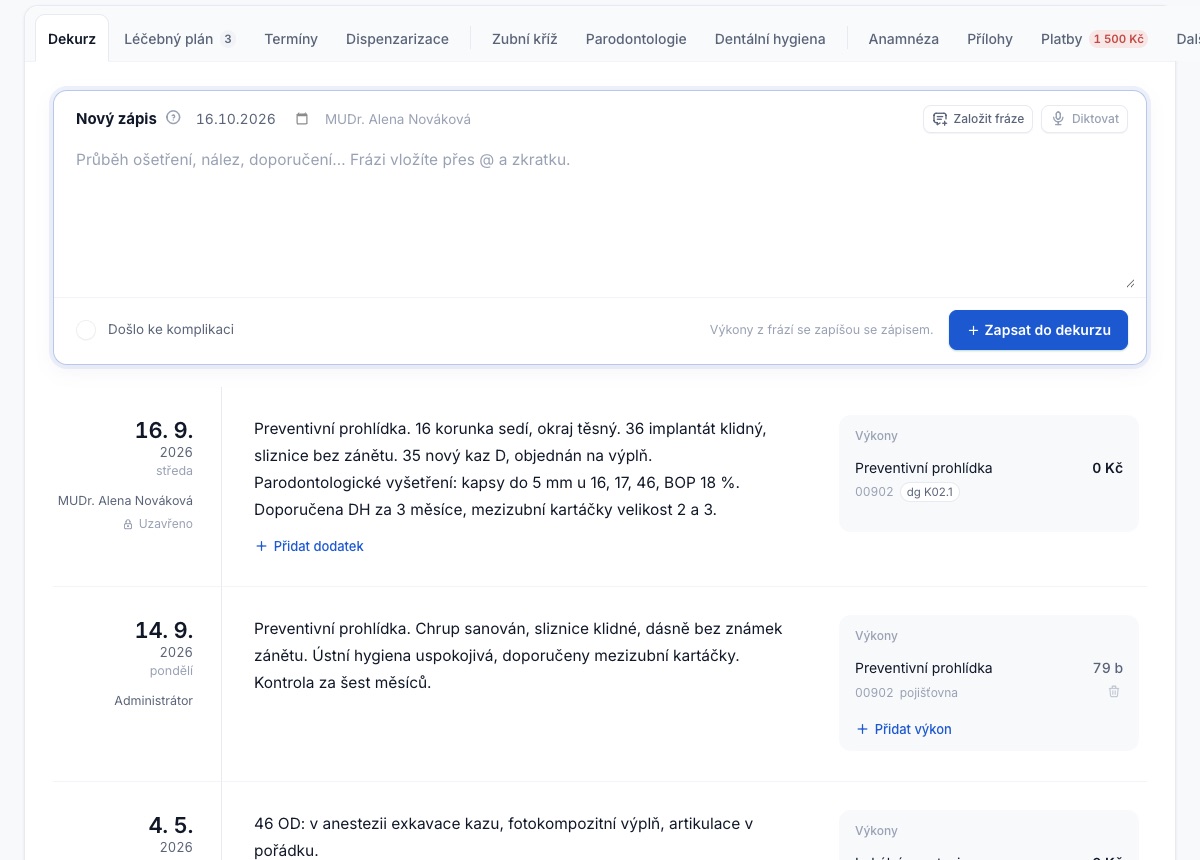
Task: Click the Zapsat do dekurzu button
Action: [1038, 330]
